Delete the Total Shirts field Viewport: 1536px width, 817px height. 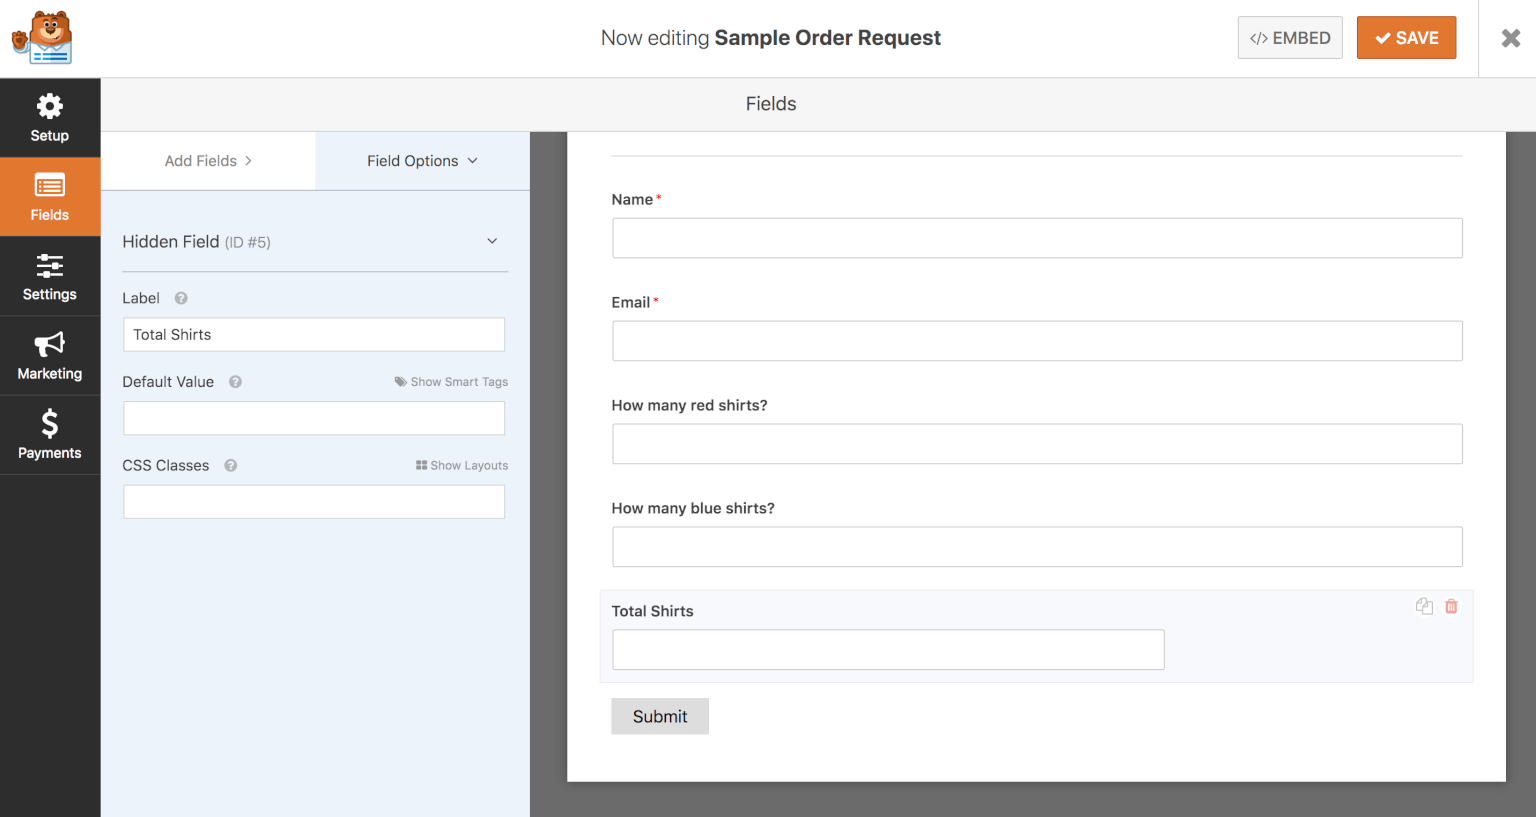pyautogui.click(x=1451, y=606)
